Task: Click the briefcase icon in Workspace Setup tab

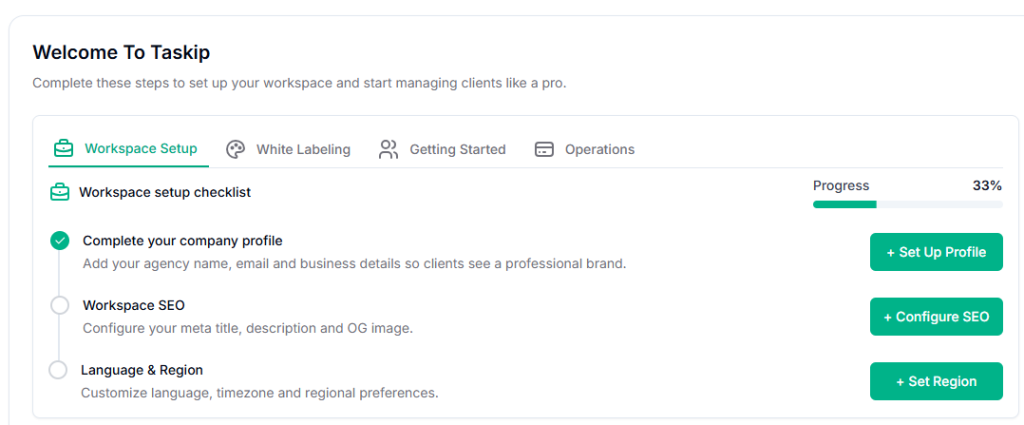Action: click(63, 149)
